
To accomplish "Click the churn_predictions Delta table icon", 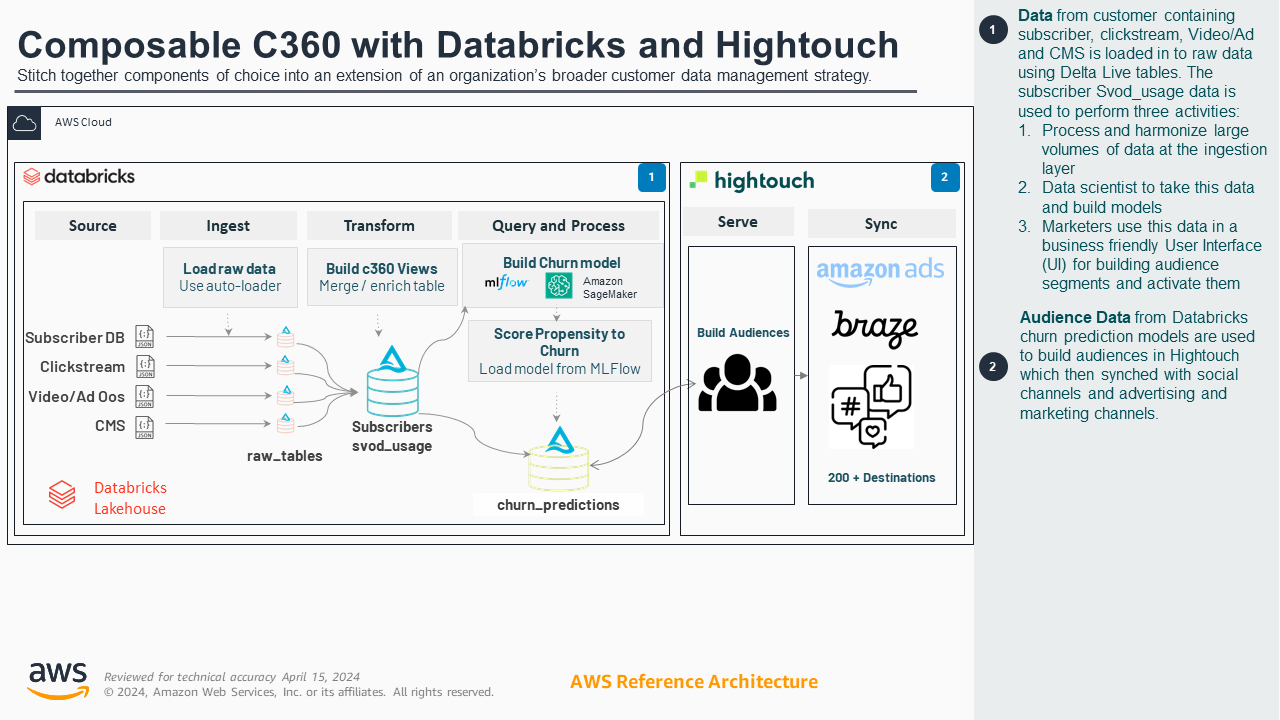I will (x=559, y=459).
